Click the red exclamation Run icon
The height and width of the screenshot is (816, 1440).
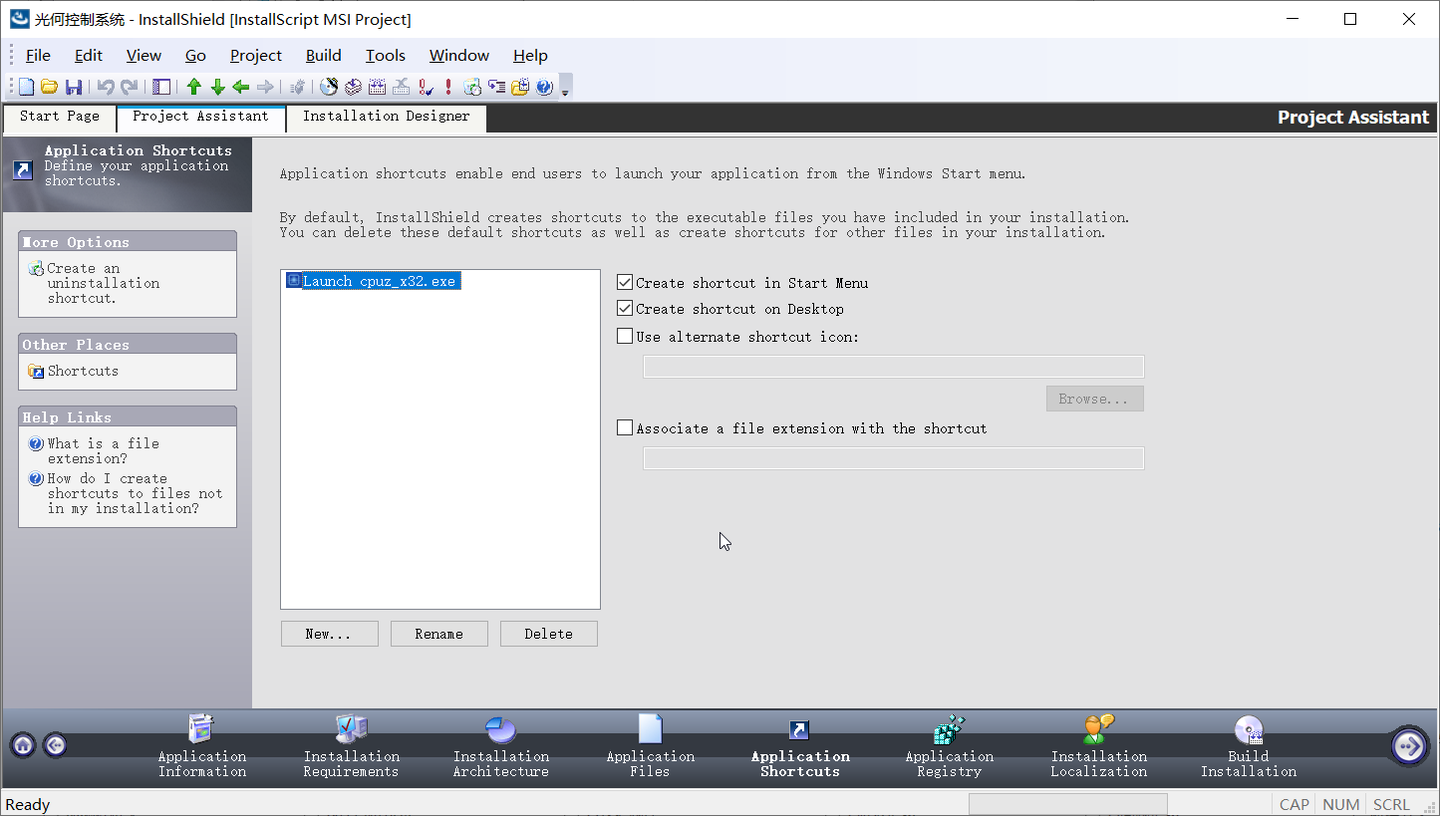448,87
